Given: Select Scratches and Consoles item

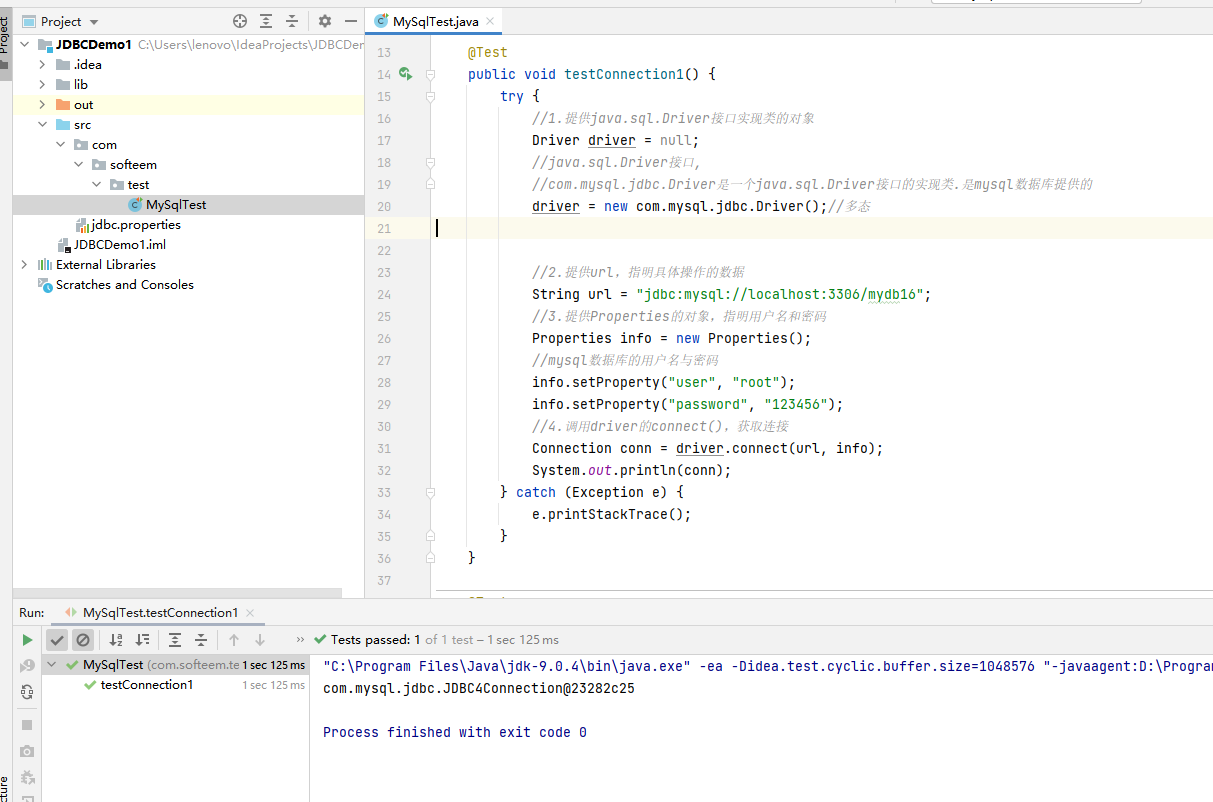Looking at the screenshot, I should [x=125, y=285].
